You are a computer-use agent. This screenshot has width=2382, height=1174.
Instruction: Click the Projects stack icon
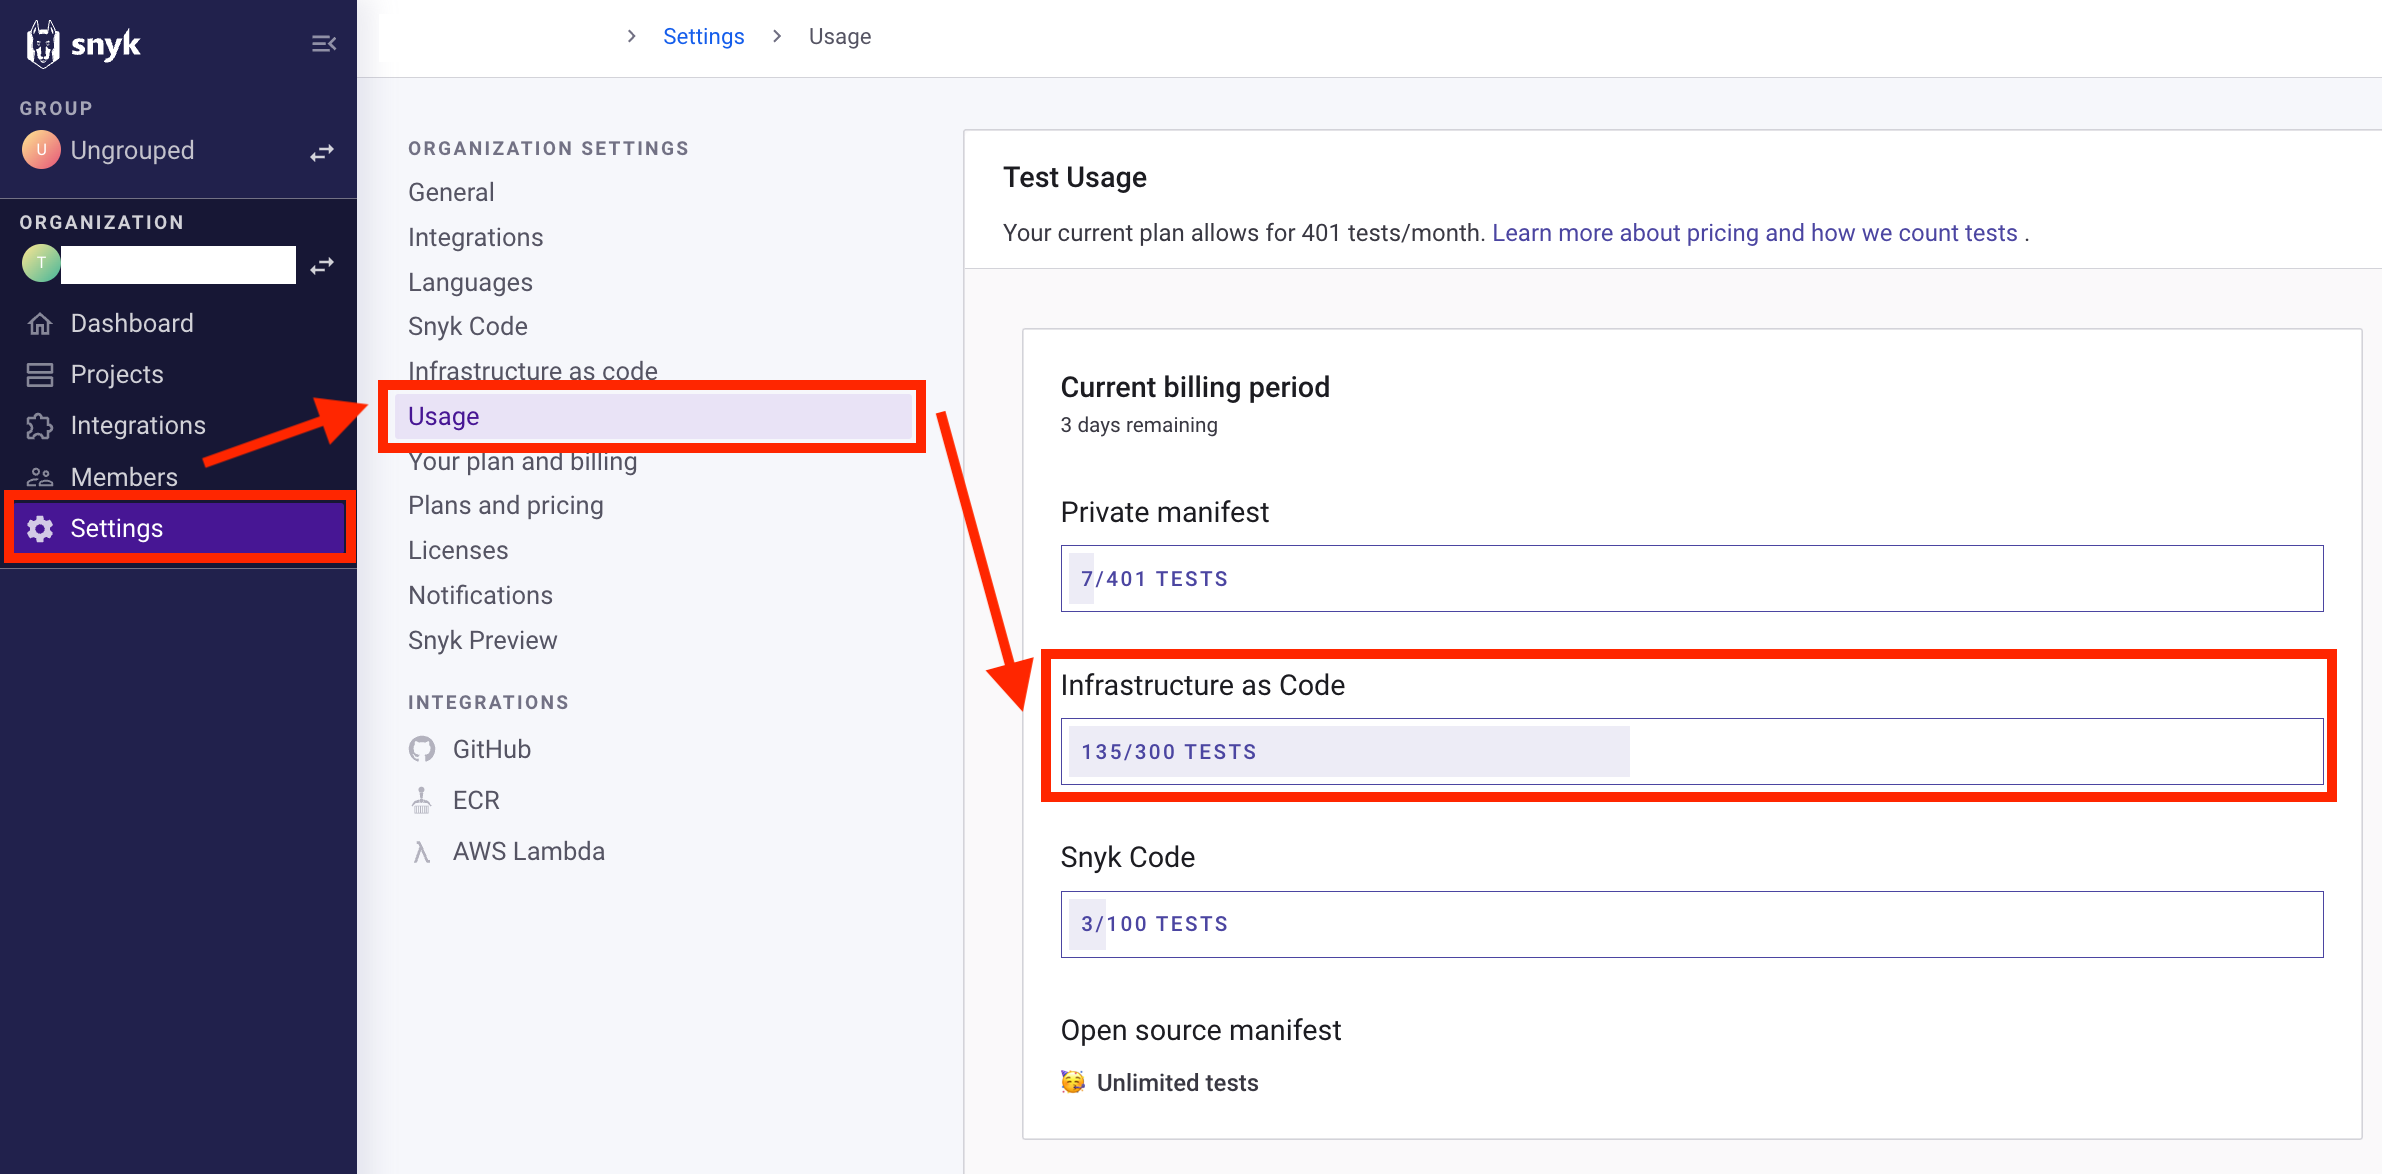point(40,374)
